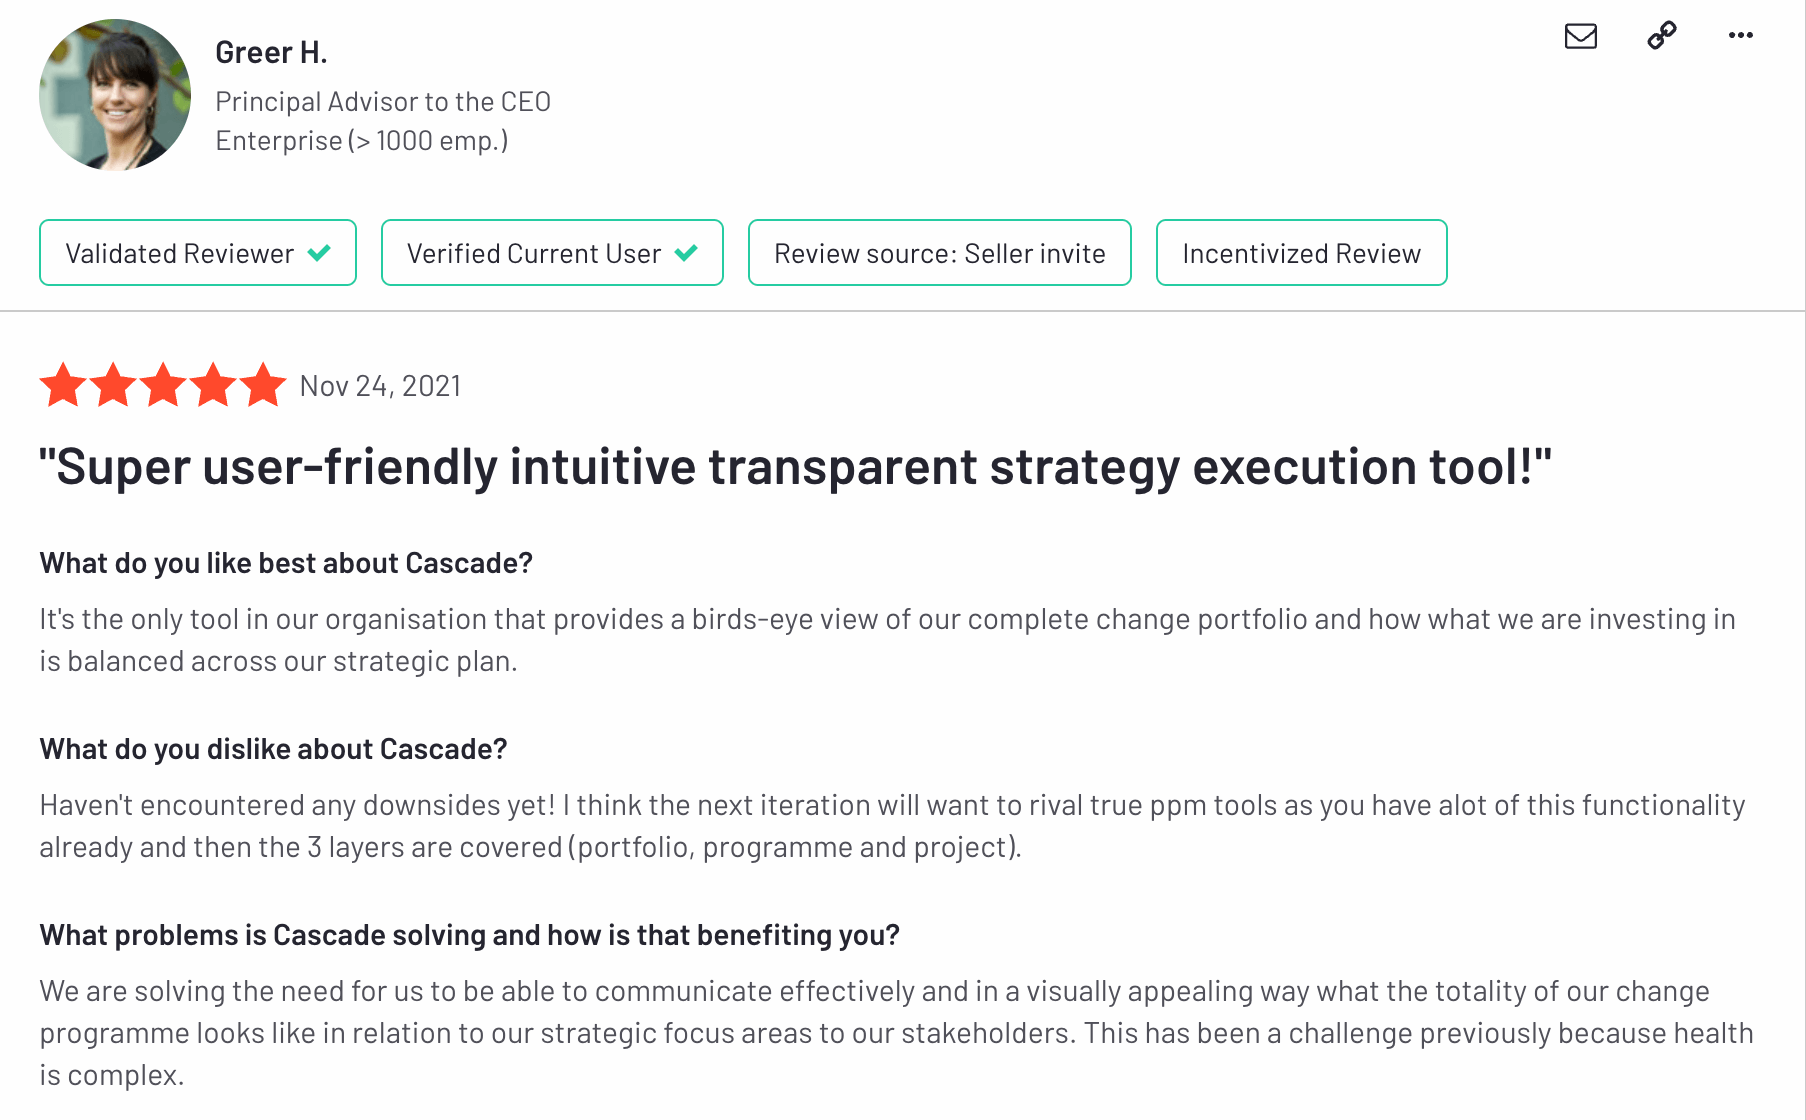This screenshot has height=1120, width=1806.
Task: Open the three-dot more options menu
Action: [1740, 36]
